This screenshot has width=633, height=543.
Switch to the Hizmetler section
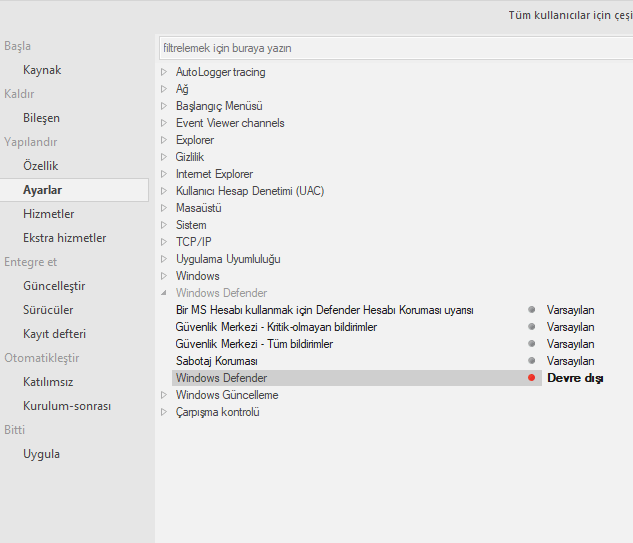[48, 214]
